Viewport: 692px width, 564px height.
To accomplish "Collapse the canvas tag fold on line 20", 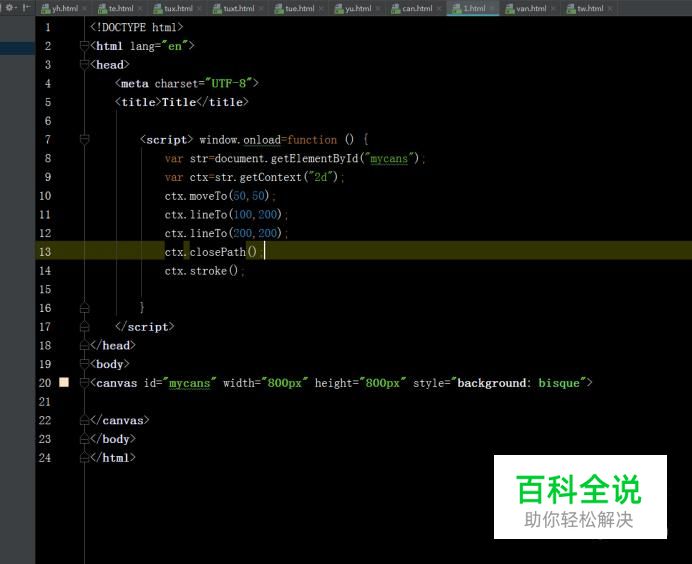I will (x=84, y=383).
